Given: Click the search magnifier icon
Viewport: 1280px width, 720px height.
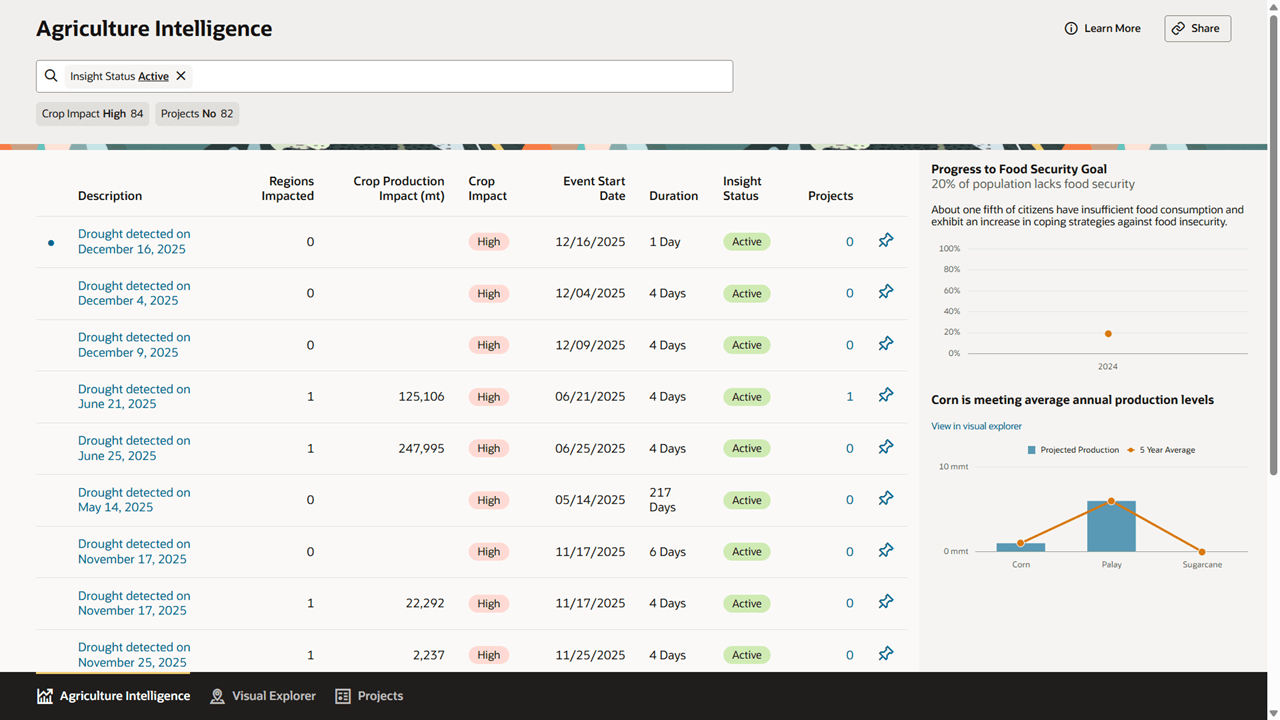Looking at the screenshot, I should (51, 76).
